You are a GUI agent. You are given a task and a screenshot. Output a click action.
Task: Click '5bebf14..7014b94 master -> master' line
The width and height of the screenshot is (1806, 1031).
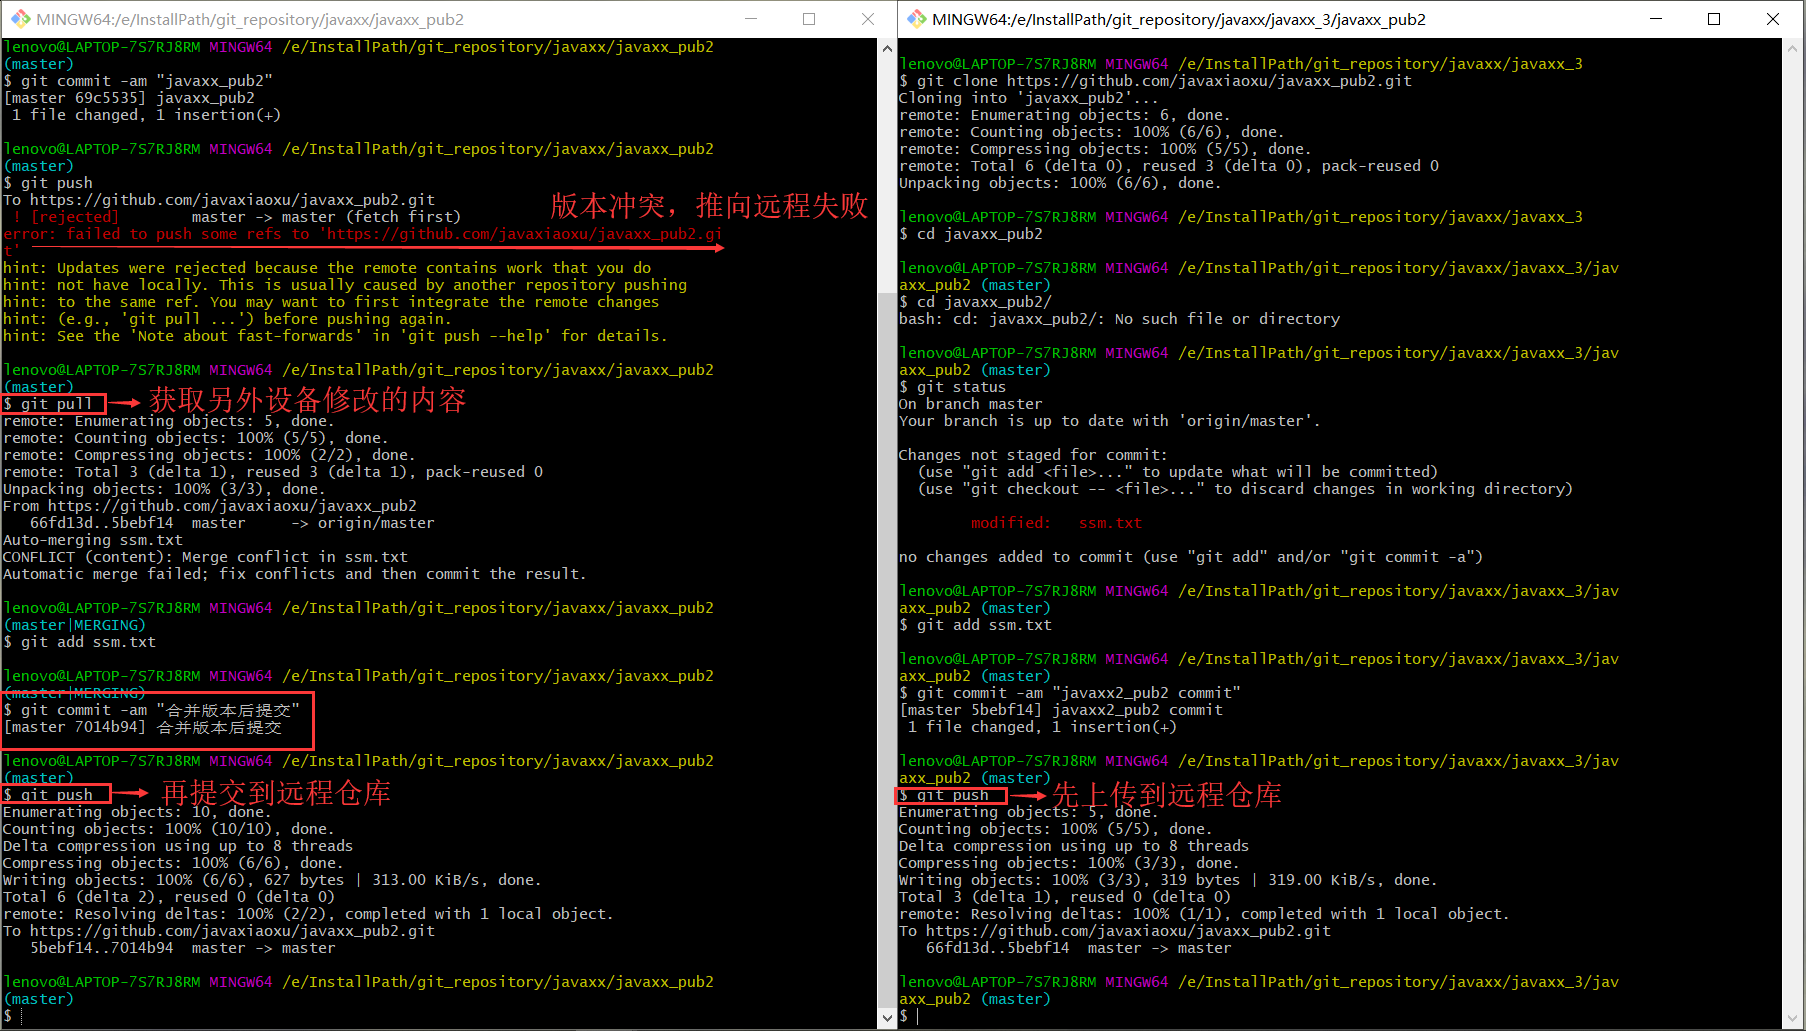click(x=183, y=948)
